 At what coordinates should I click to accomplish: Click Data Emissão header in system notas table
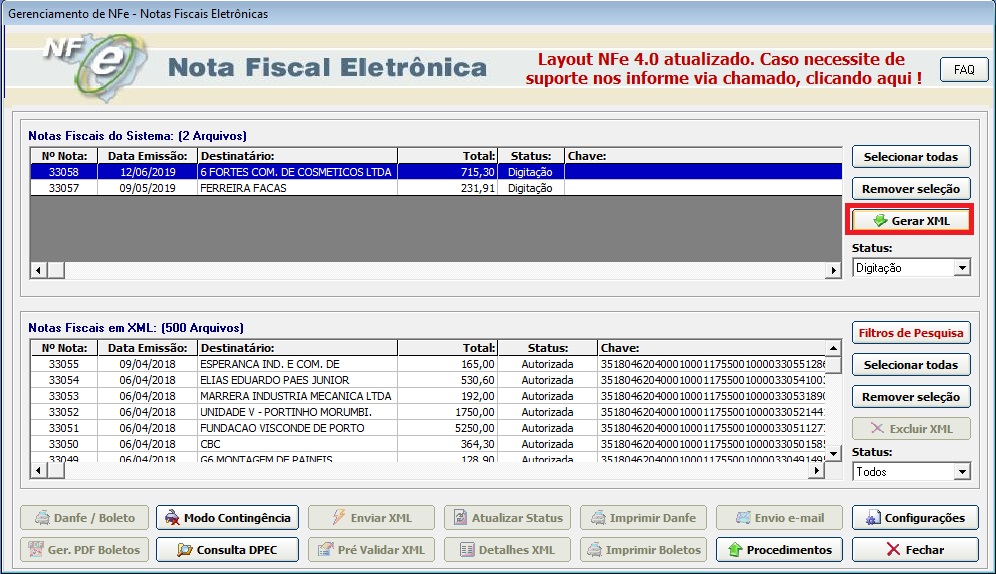(147, 156)
